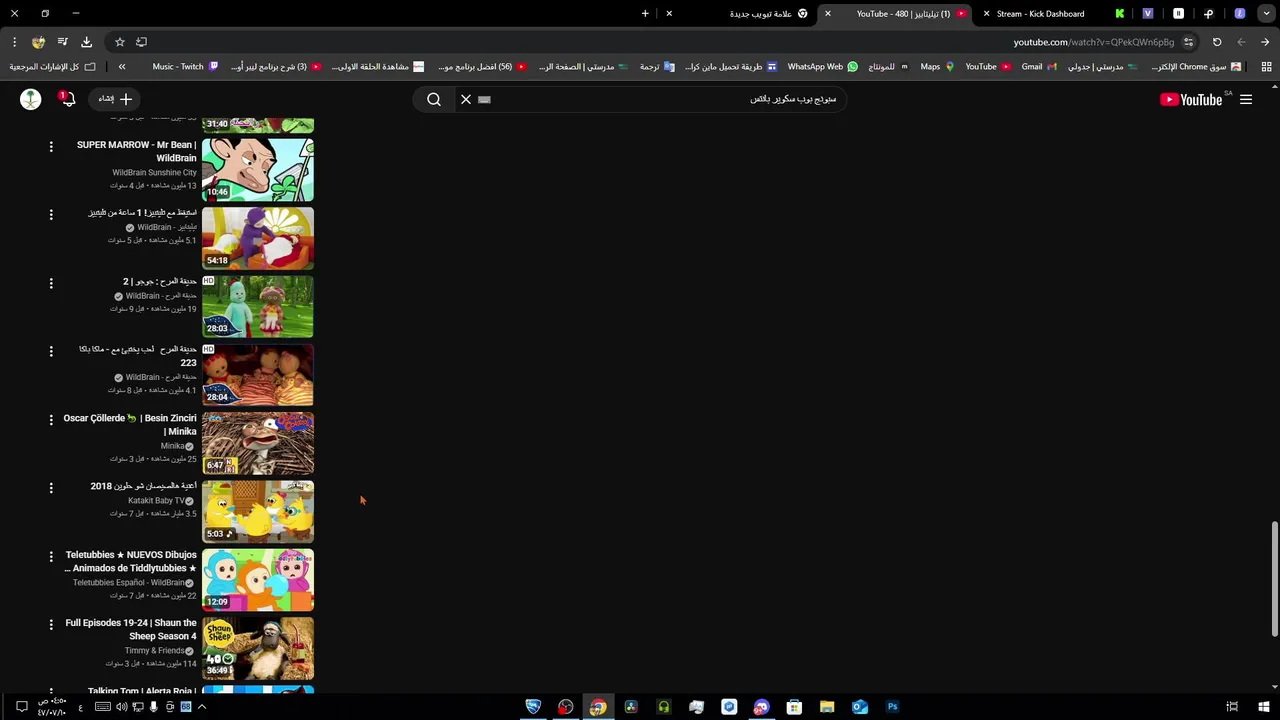Open the كل الإشارات المرجعية bookmarks folder
Viewport: 1280px width, 720px height.
52,67
